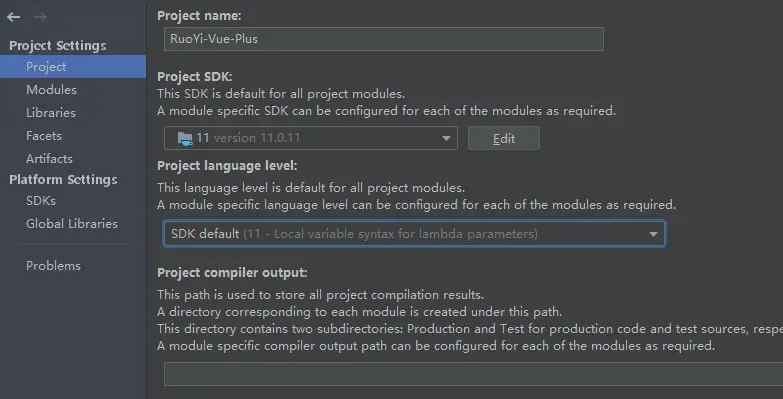Image resolution: width=783 pixels, height=399 pixels.
Task: Click text 'This language level is default for all project modules.'
Action: coord(311,188)
